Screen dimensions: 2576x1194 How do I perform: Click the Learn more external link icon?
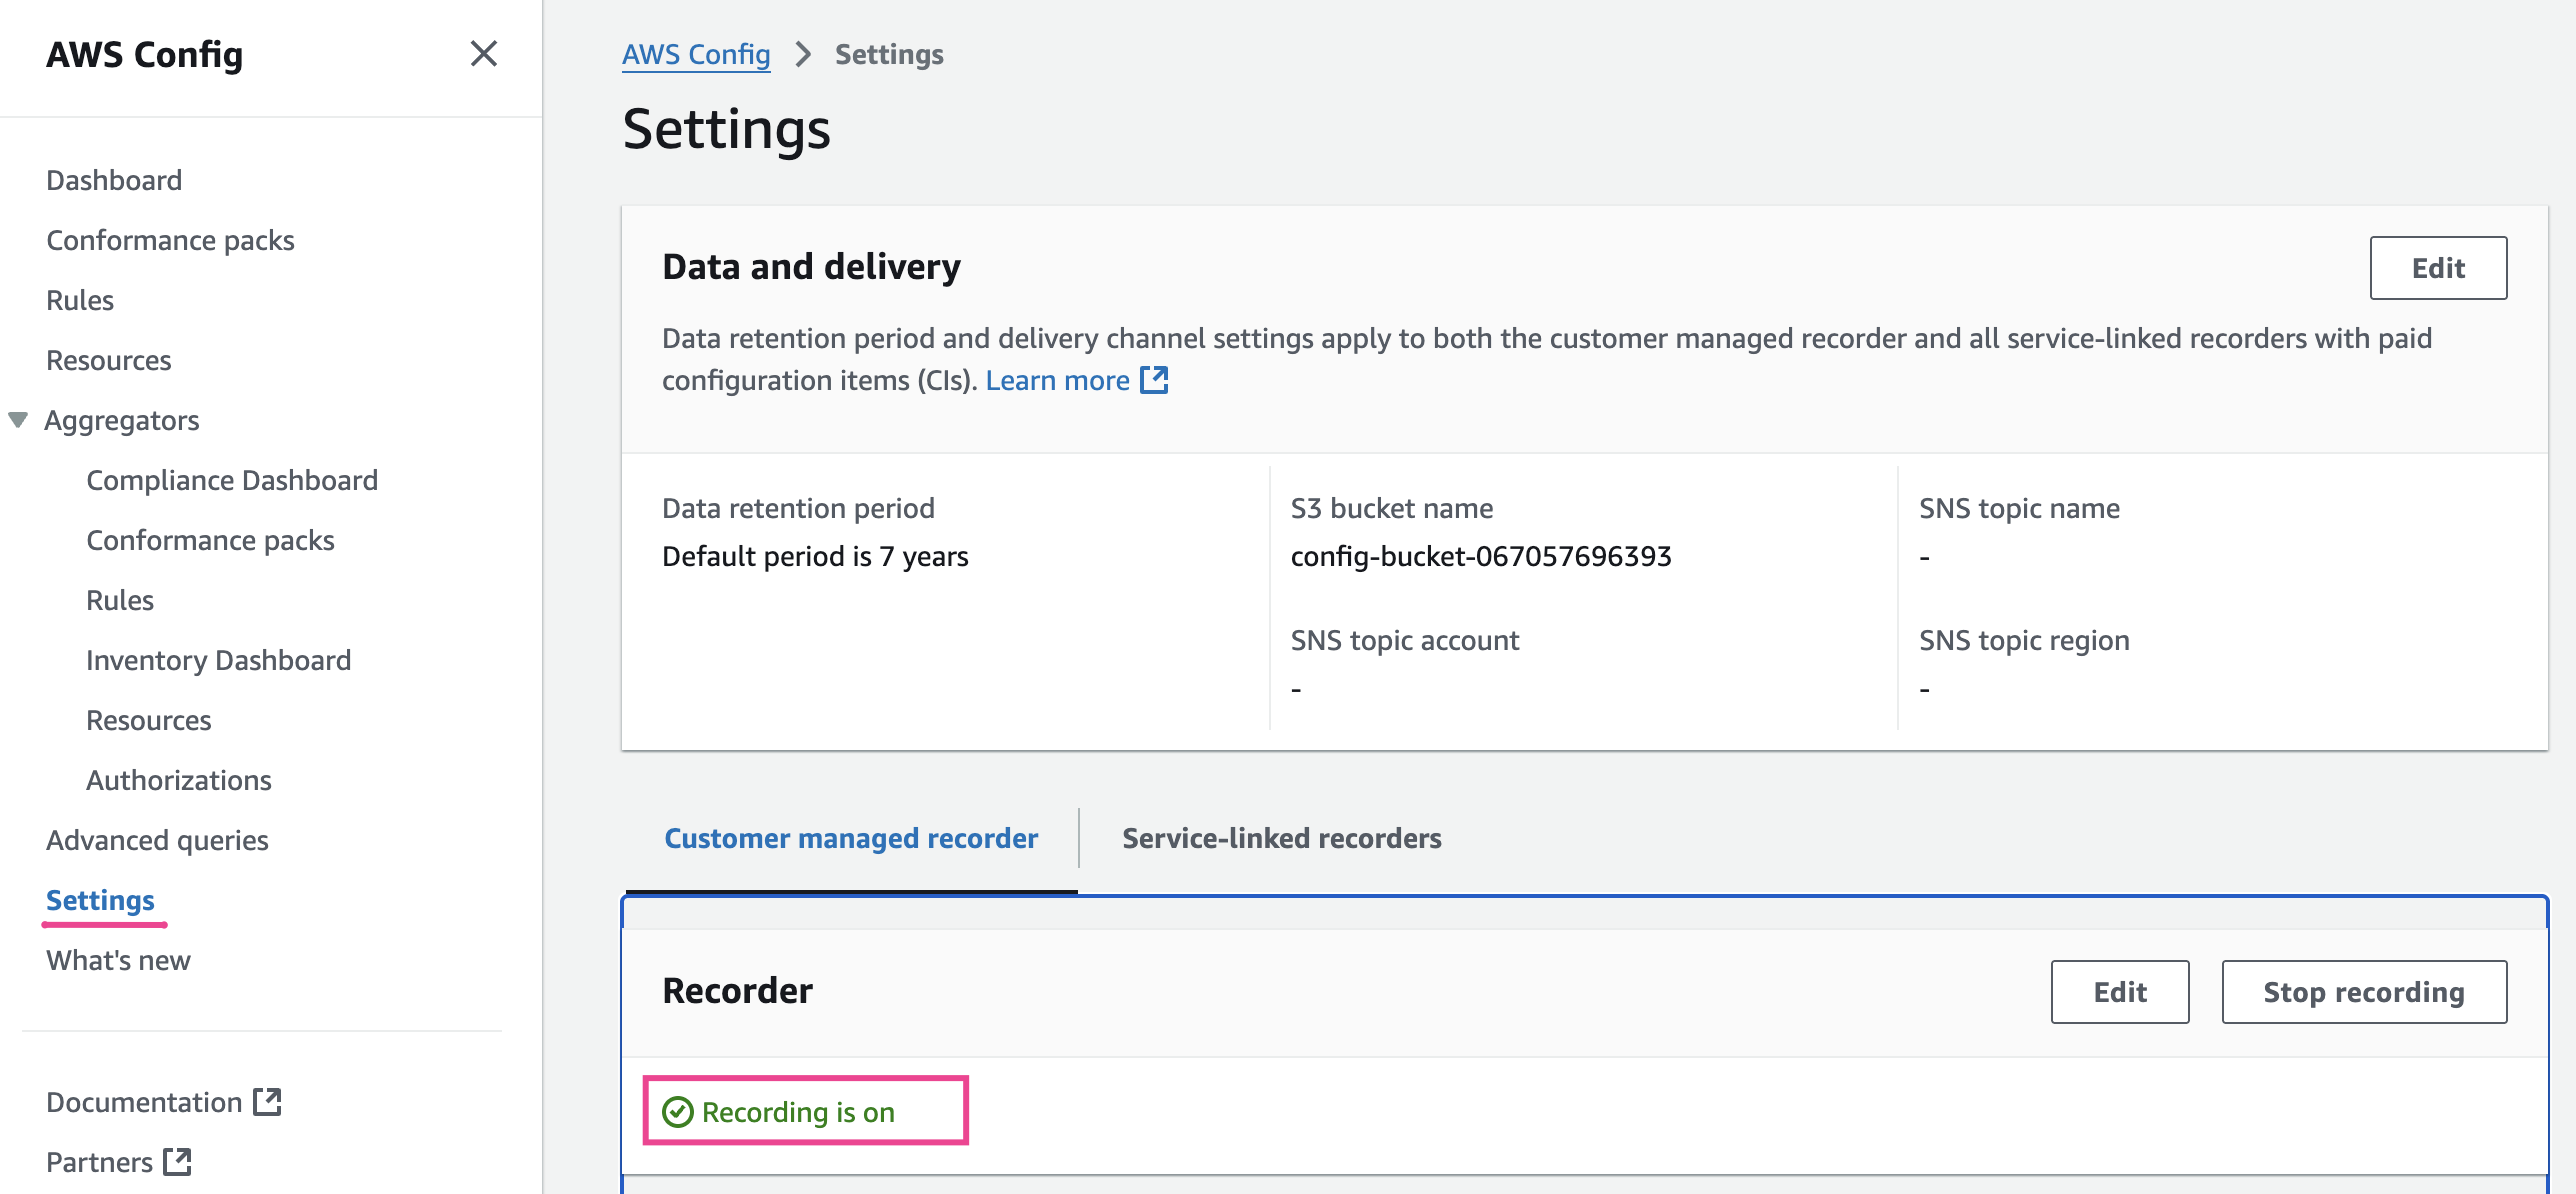click(1154, 380)
